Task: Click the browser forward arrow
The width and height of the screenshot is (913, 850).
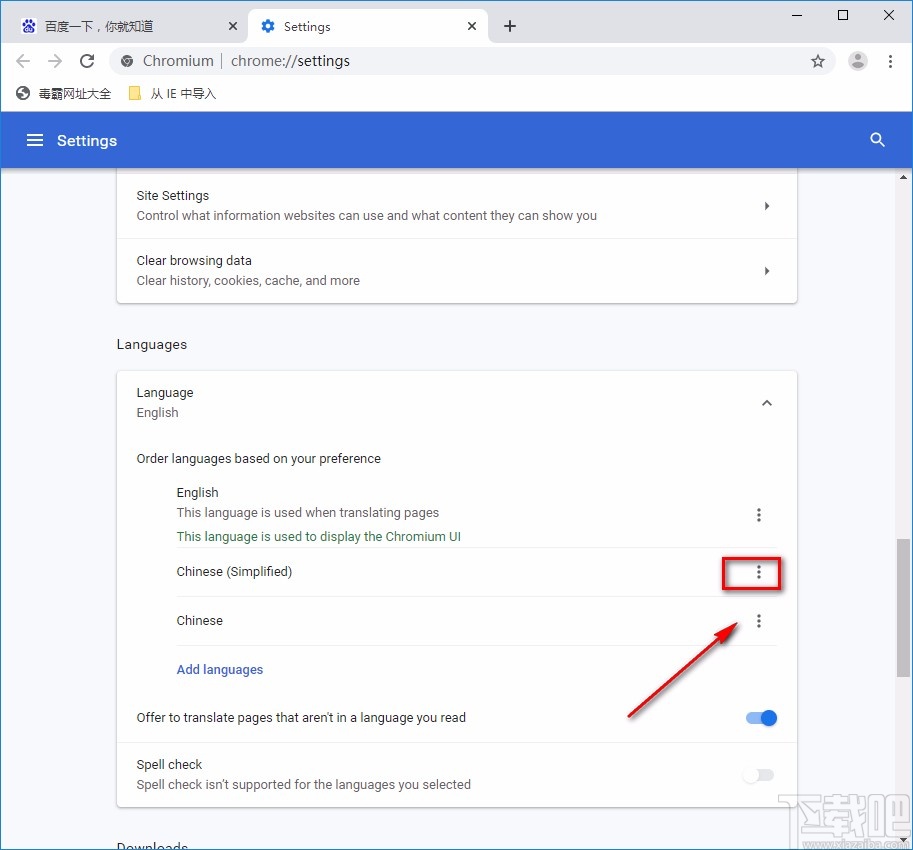Action: point(55,61)
